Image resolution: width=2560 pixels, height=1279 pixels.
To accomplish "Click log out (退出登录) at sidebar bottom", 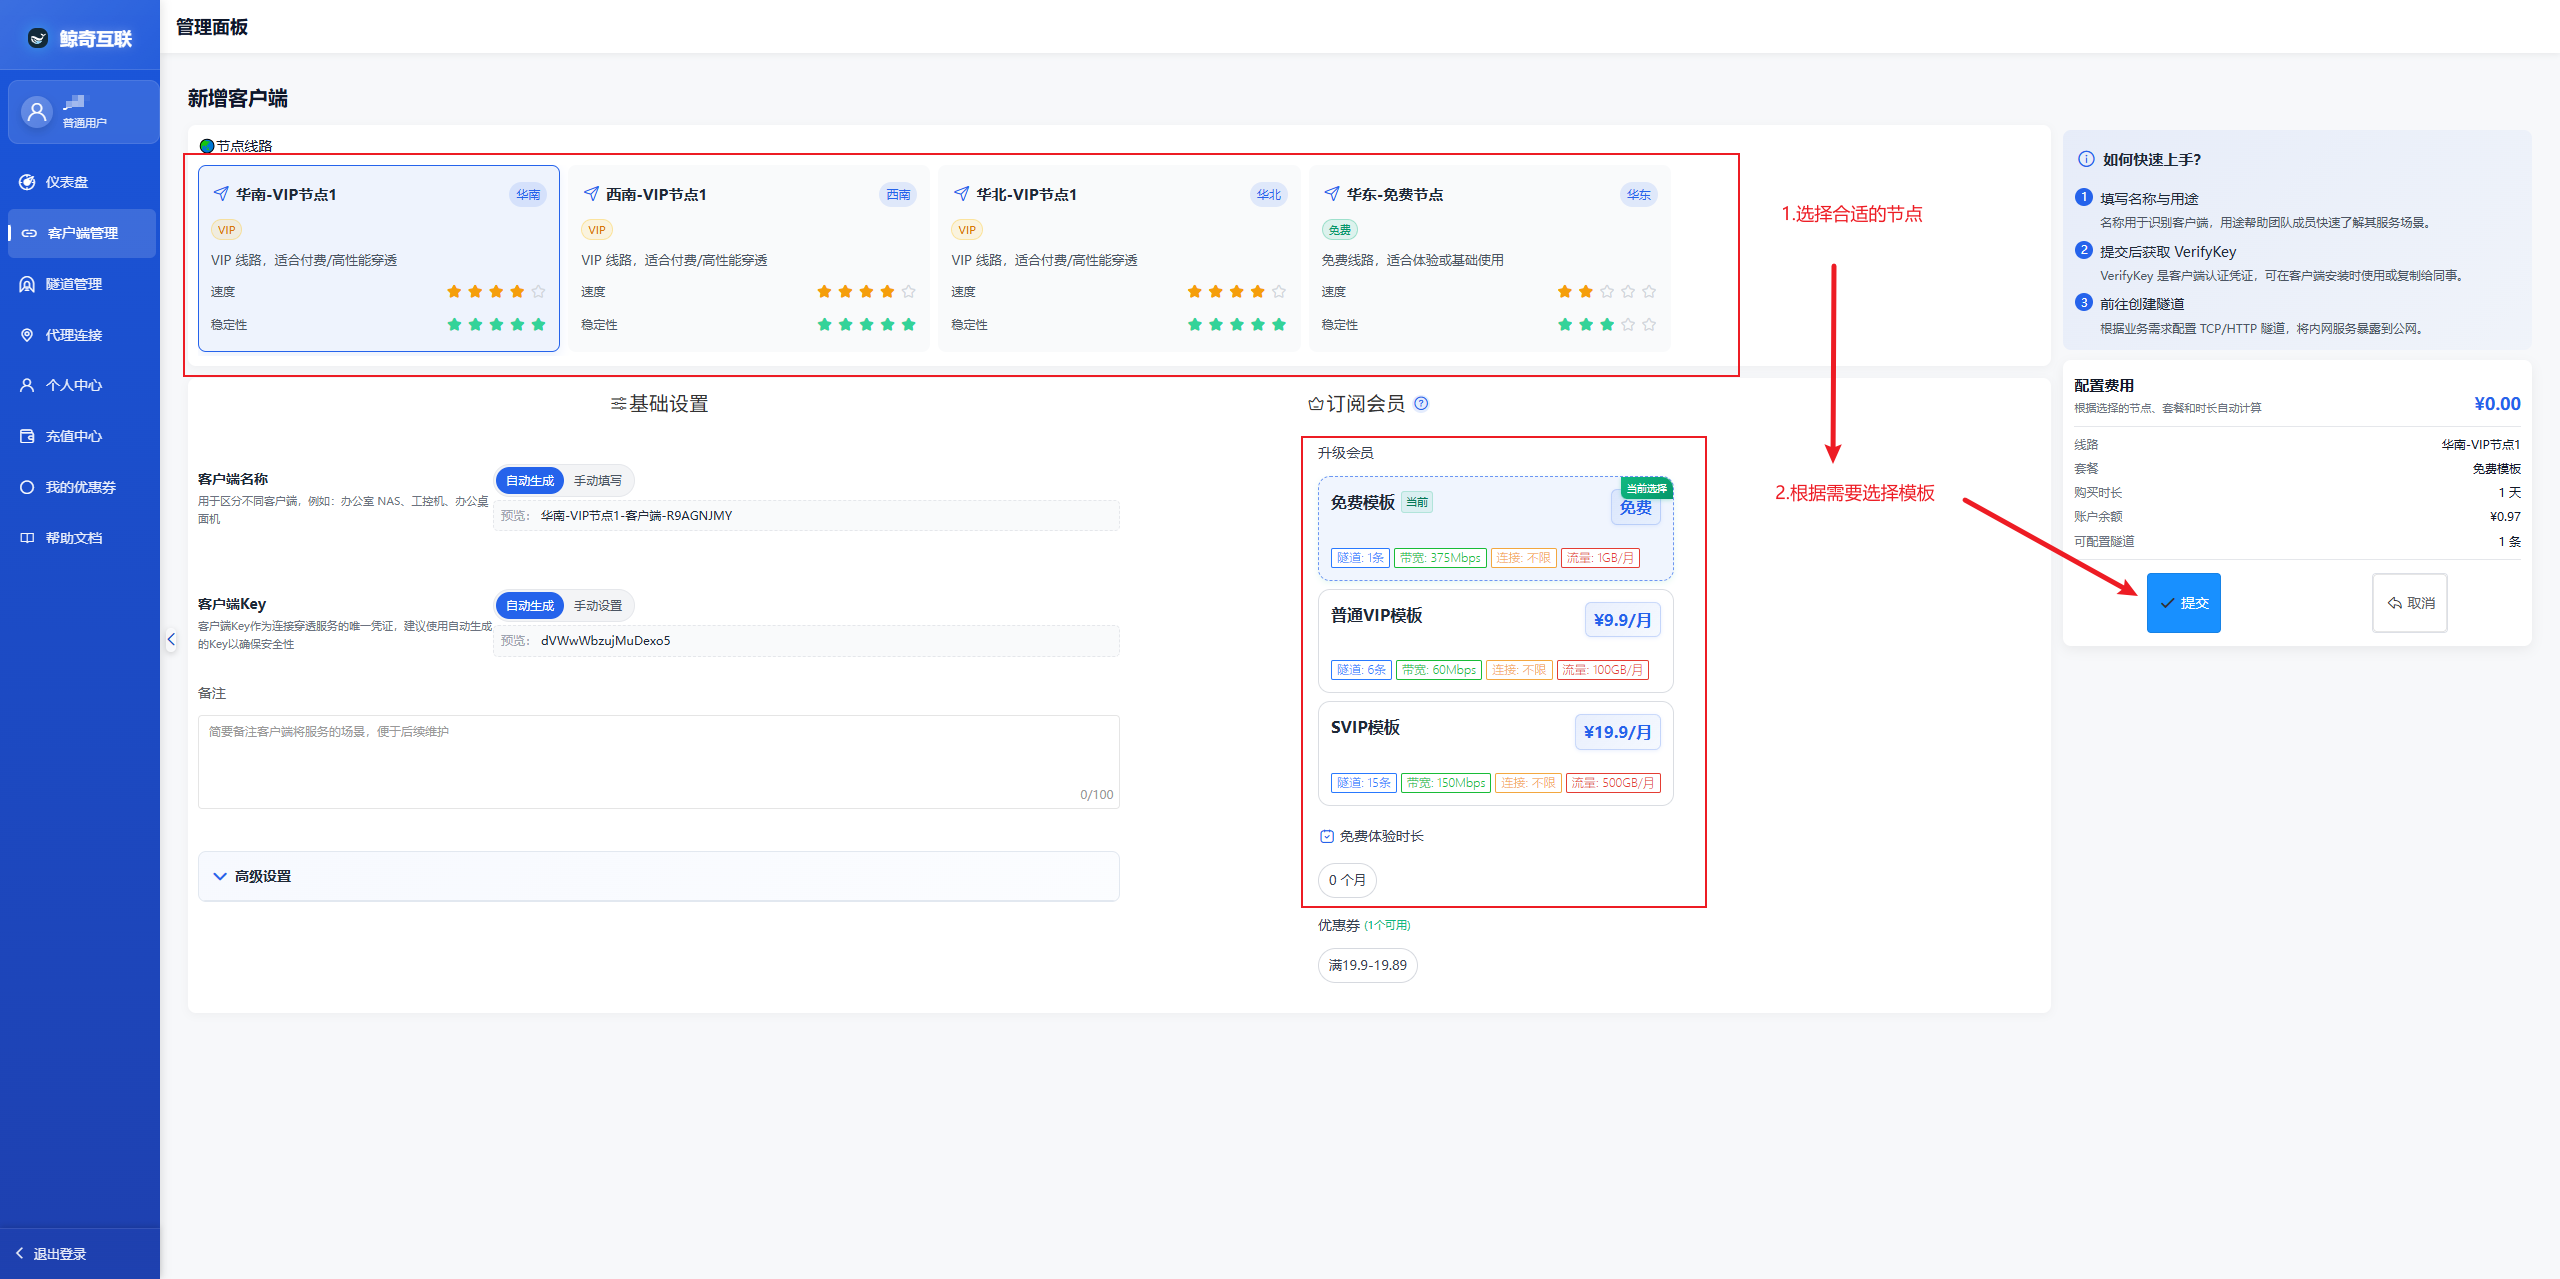I will click(x=58, y=1254).
